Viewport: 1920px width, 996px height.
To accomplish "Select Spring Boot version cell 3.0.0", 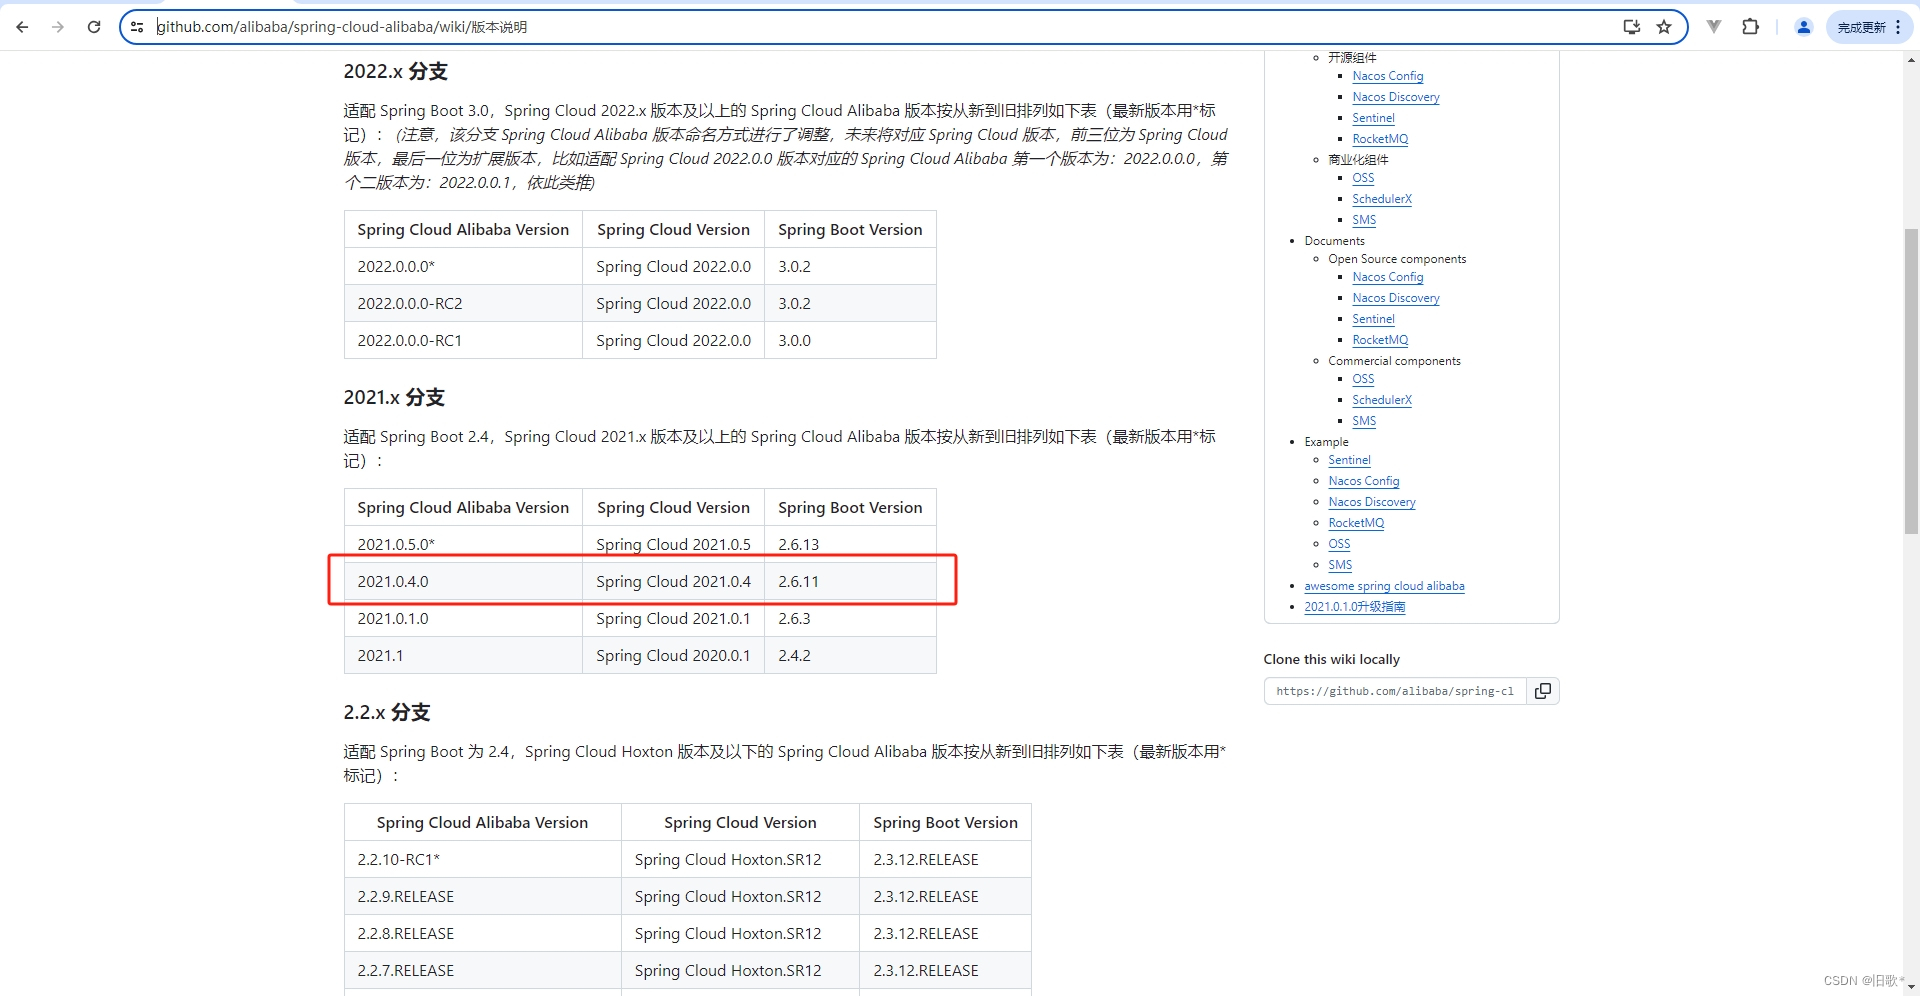I will click(850, 341).
